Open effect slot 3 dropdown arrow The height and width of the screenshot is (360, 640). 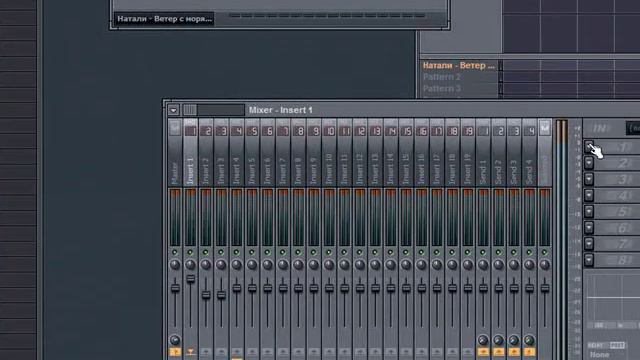tap(589, 179)
